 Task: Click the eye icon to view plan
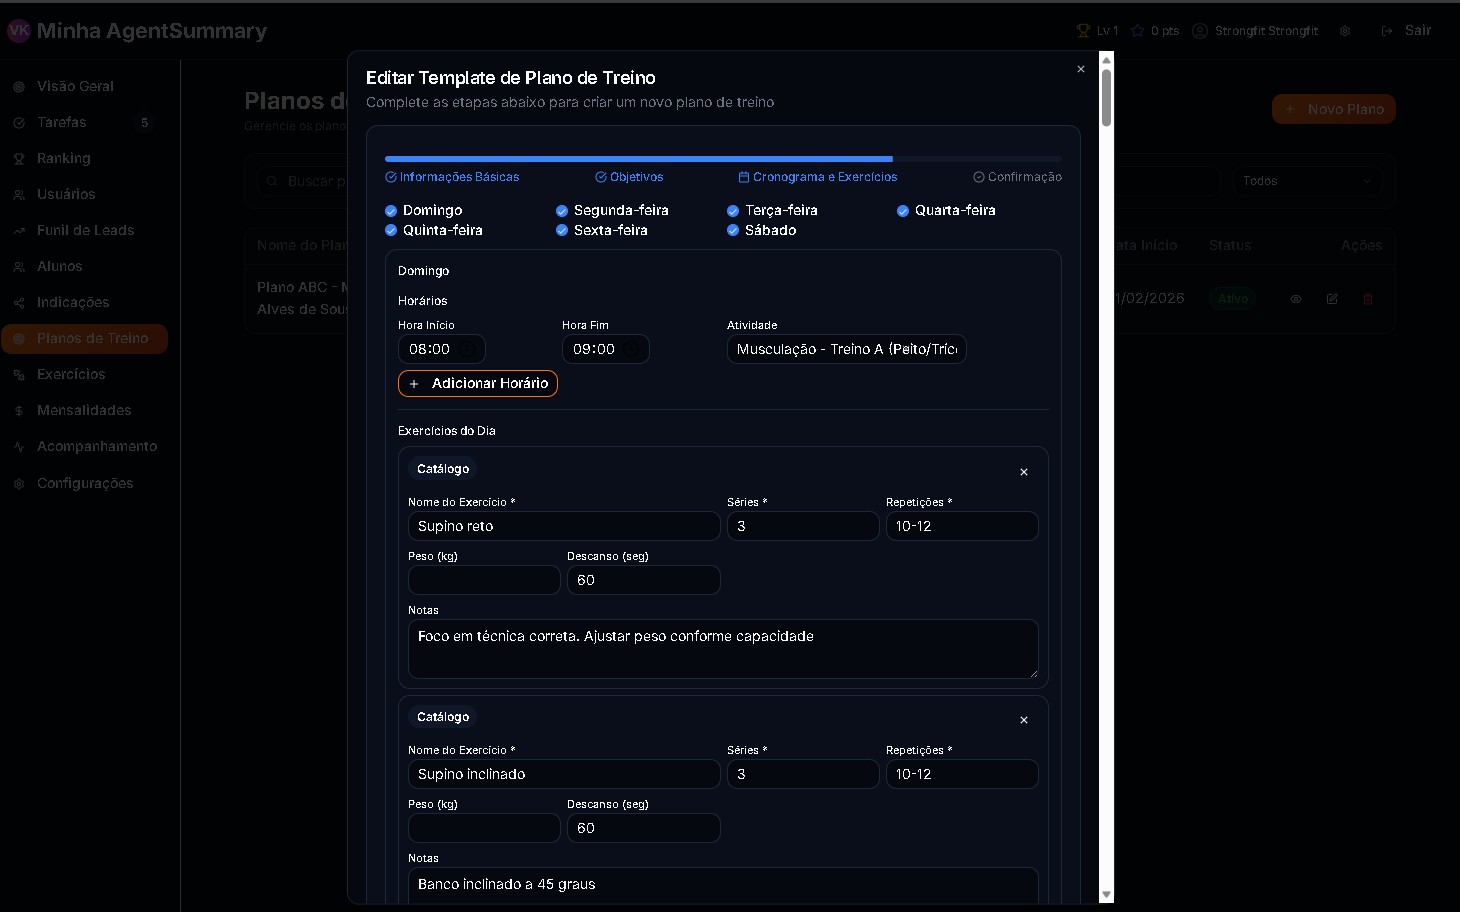1295,299
